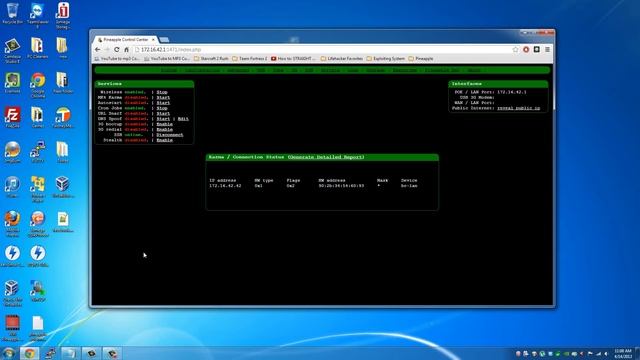
Task: Enable Stealth mode
Action: point(164,140)
